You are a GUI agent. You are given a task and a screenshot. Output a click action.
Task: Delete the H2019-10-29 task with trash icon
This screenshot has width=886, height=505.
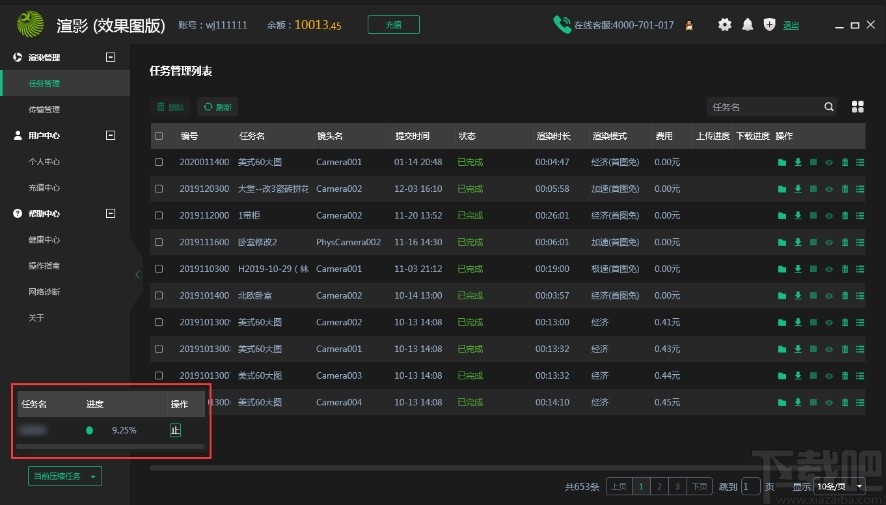coord(845,269)
